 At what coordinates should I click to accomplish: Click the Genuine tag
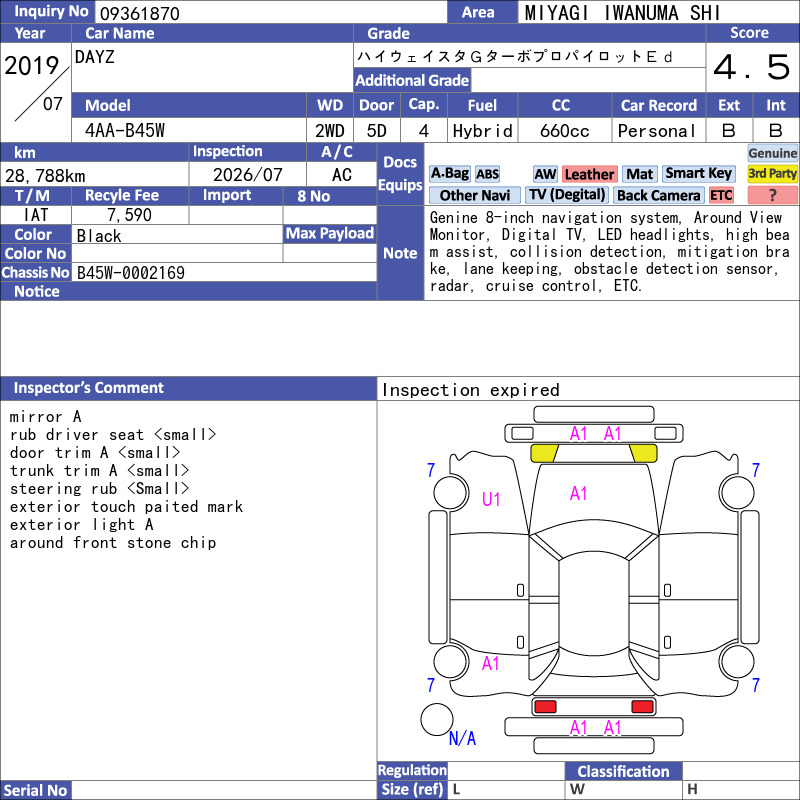pyautogui.click(x=772, y=153)
